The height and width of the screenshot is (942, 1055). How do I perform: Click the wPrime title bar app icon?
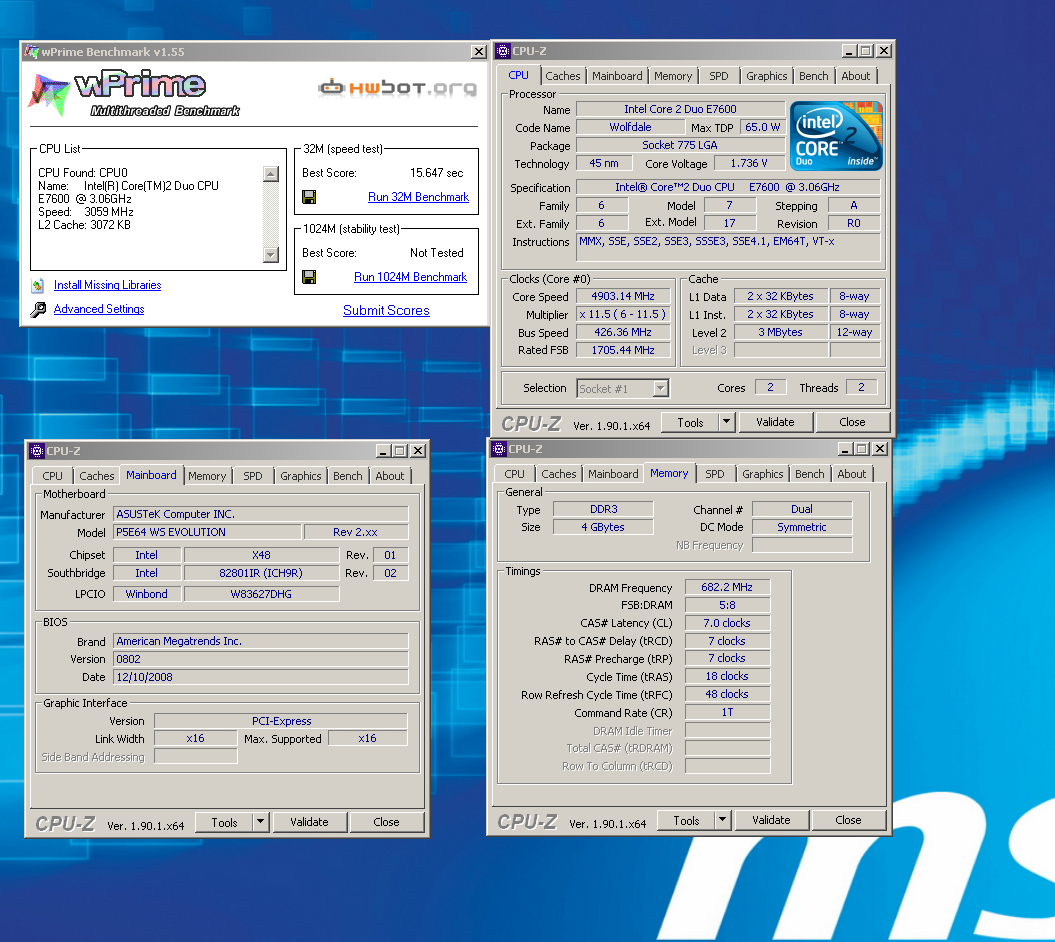(31, 52)
